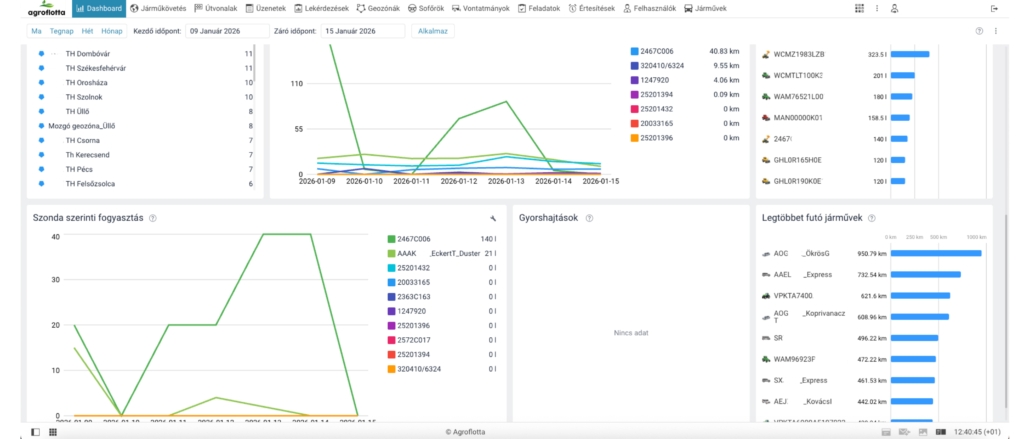Click help icon in the filter bar
Screen dimensions: 1030x439
(979, 31)
